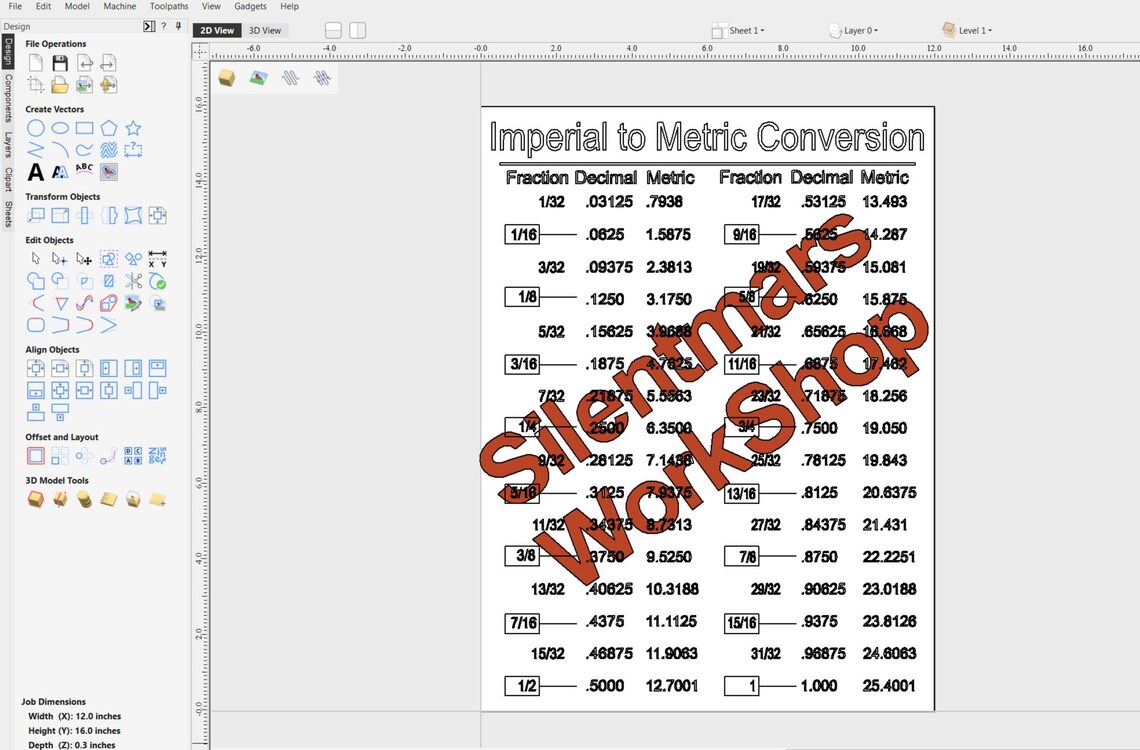Open the Toolpaths menu

click(x=168, y=6)
